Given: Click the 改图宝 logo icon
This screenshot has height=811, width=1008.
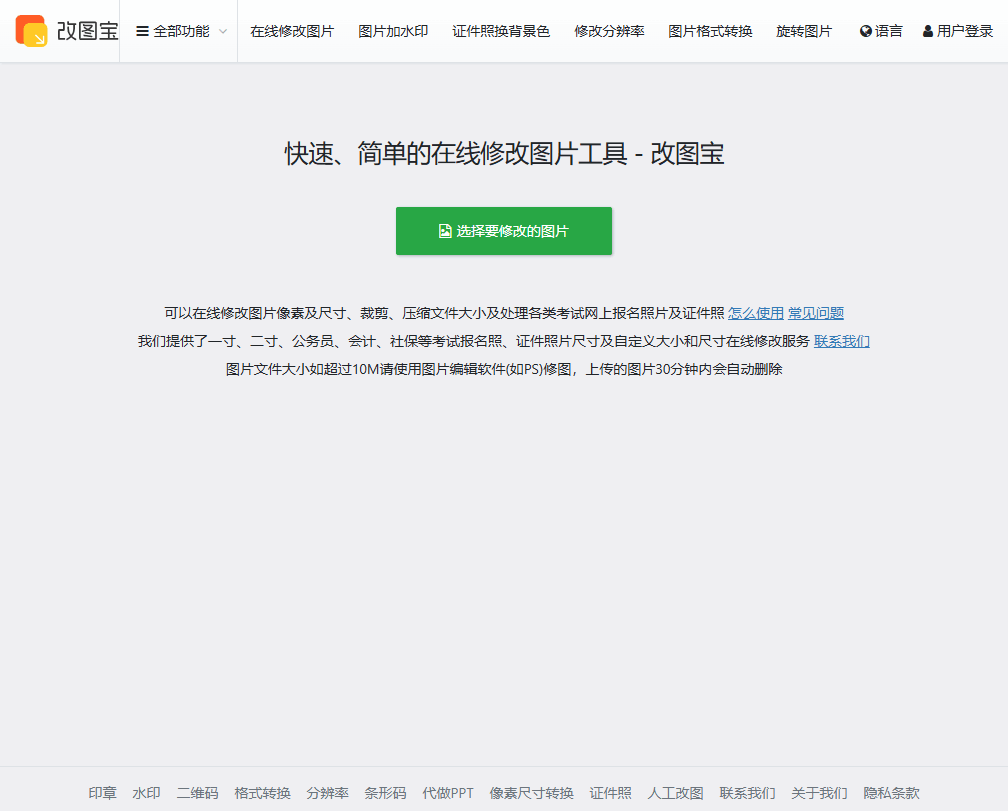Looking at the screenshot, I should coord(32,30).
